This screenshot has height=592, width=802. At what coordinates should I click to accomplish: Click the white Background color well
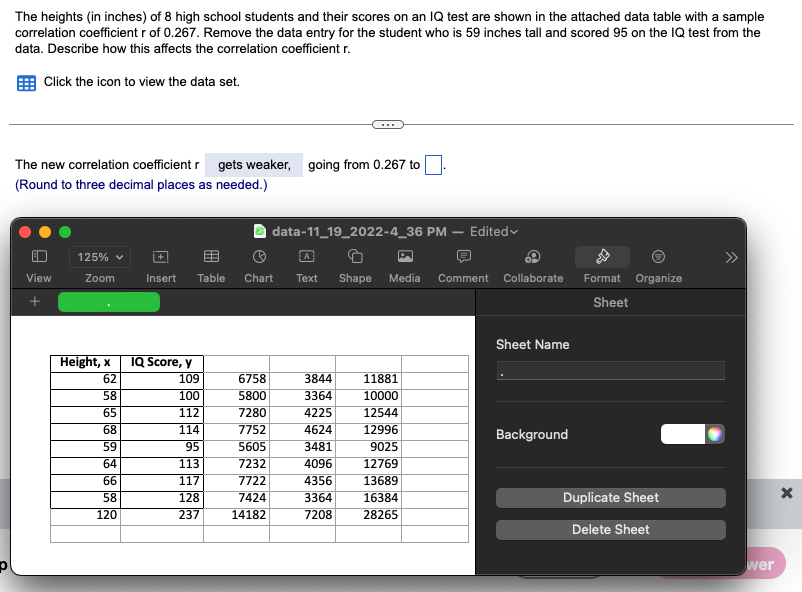[683, 434]
